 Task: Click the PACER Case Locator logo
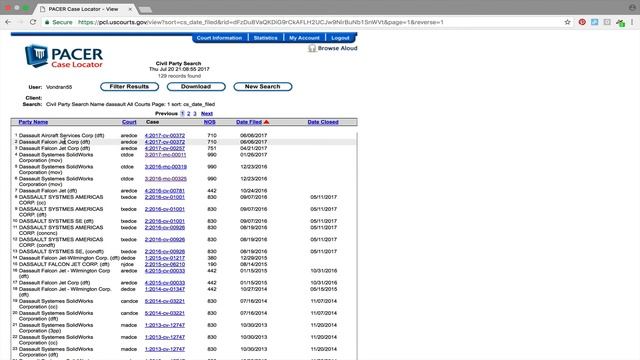pos(64,56)
